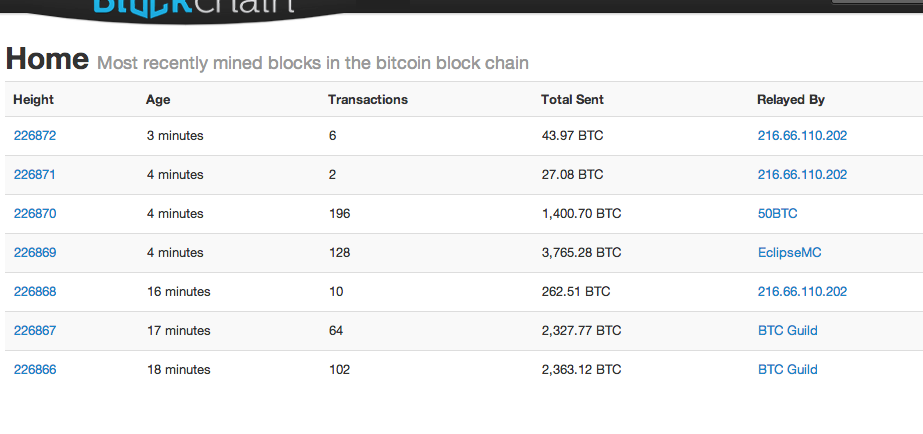Open BTC Guild link for block 226867
The width and height of the screenshot is (923, 434).
click(788, 330)
